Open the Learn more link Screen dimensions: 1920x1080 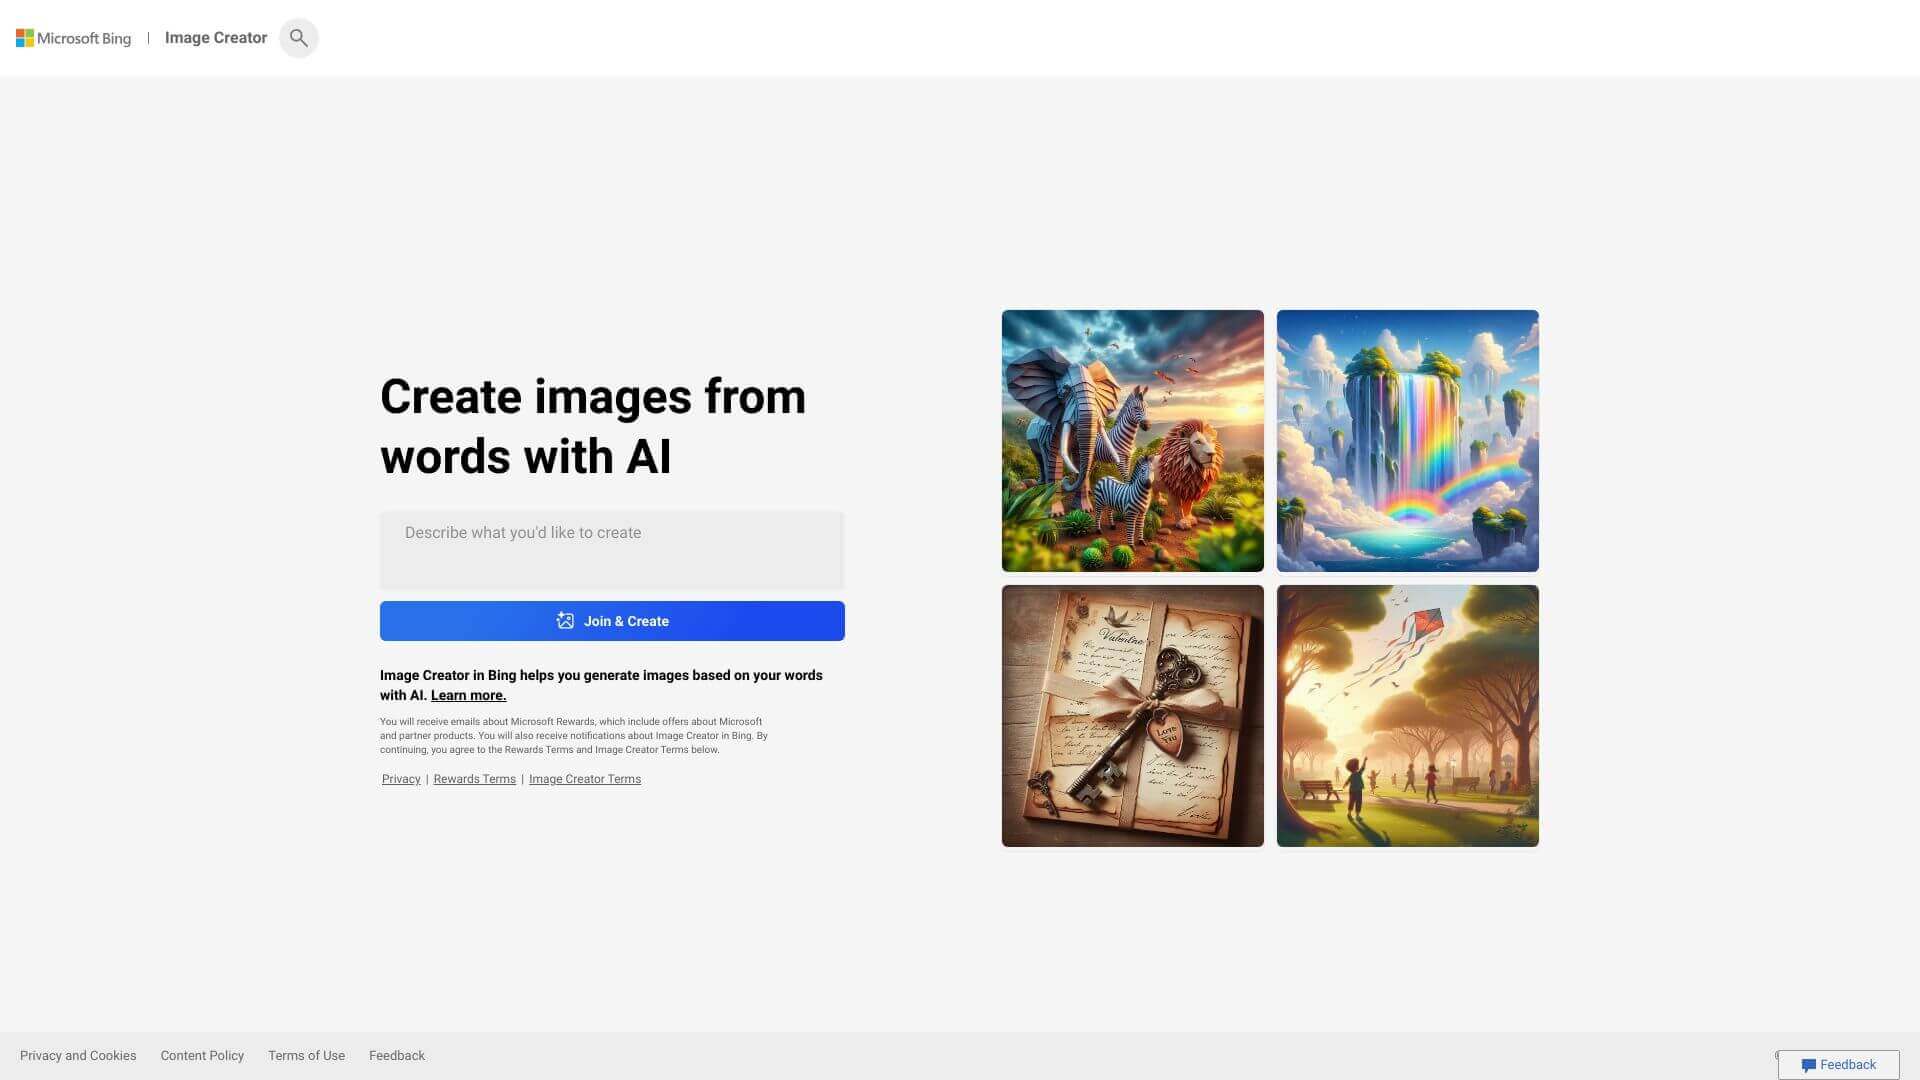467,694
